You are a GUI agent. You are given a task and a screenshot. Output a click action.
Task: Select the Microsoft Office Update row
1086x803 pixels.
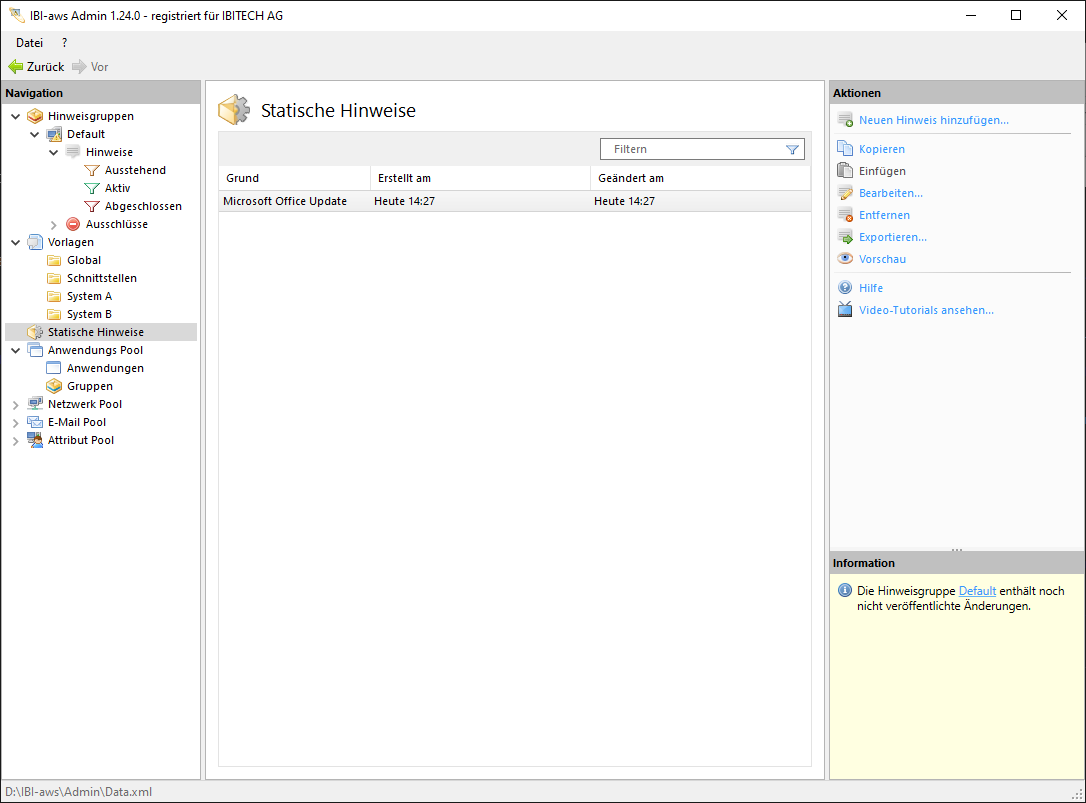click(285, 201)
